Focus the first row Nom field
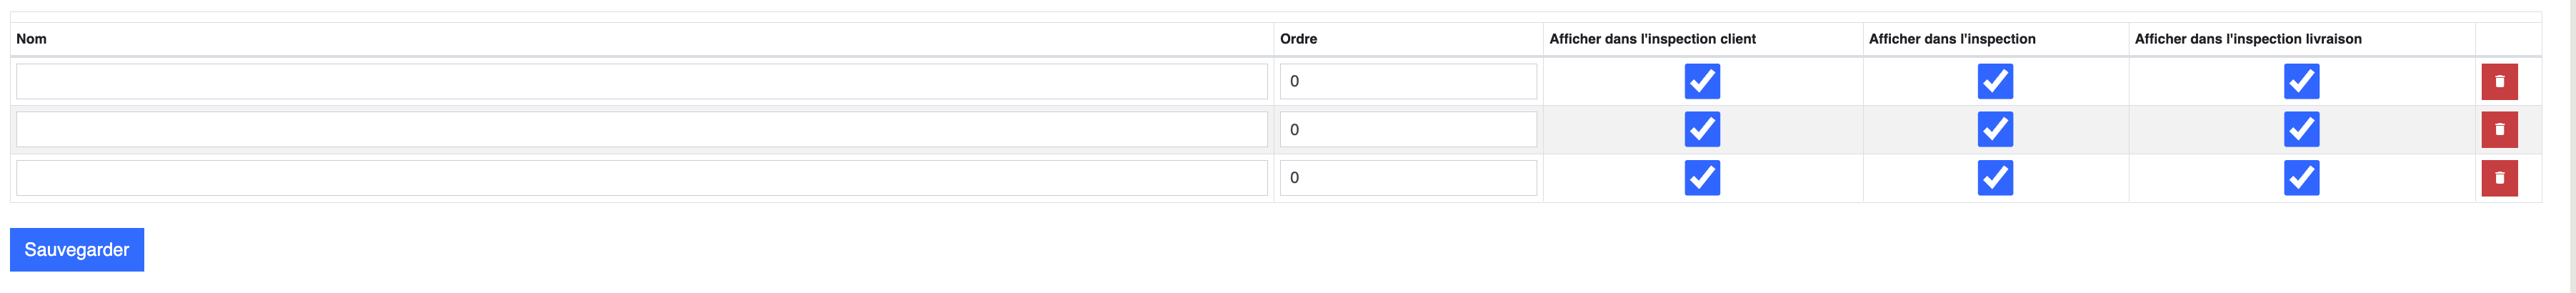The width and height of the screenshot is (2576, 293). tap(642, 81)
